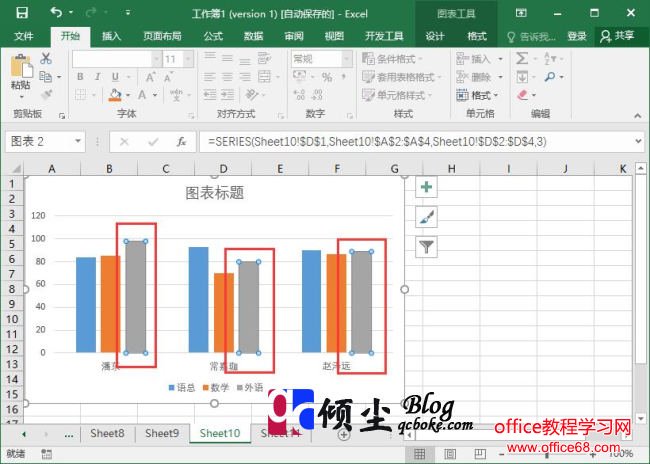650x464 pixels.
Task: Open the 插入 ribbon tab
Action: (112, 36)
